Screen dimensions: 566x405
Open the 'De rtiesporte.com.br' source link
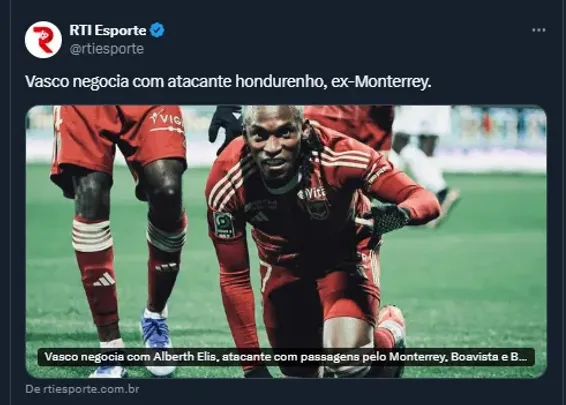82,389
